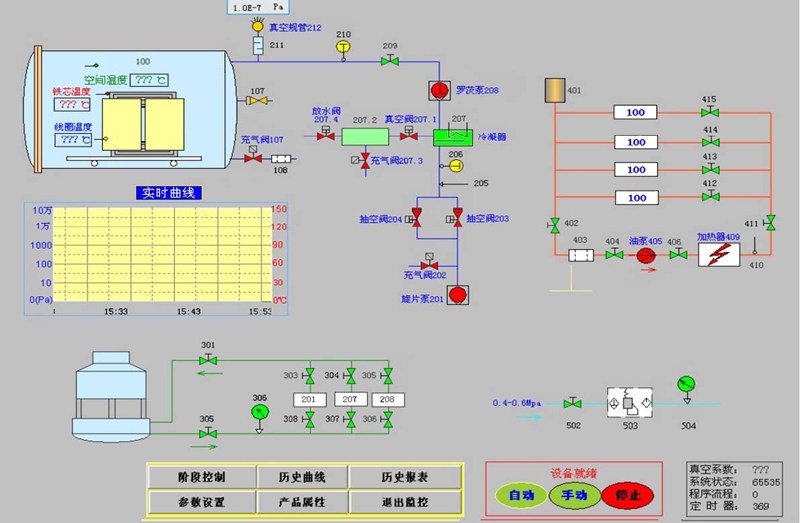
Task: Click valve 411 on oil line
Action: click(x=770, y=222)
